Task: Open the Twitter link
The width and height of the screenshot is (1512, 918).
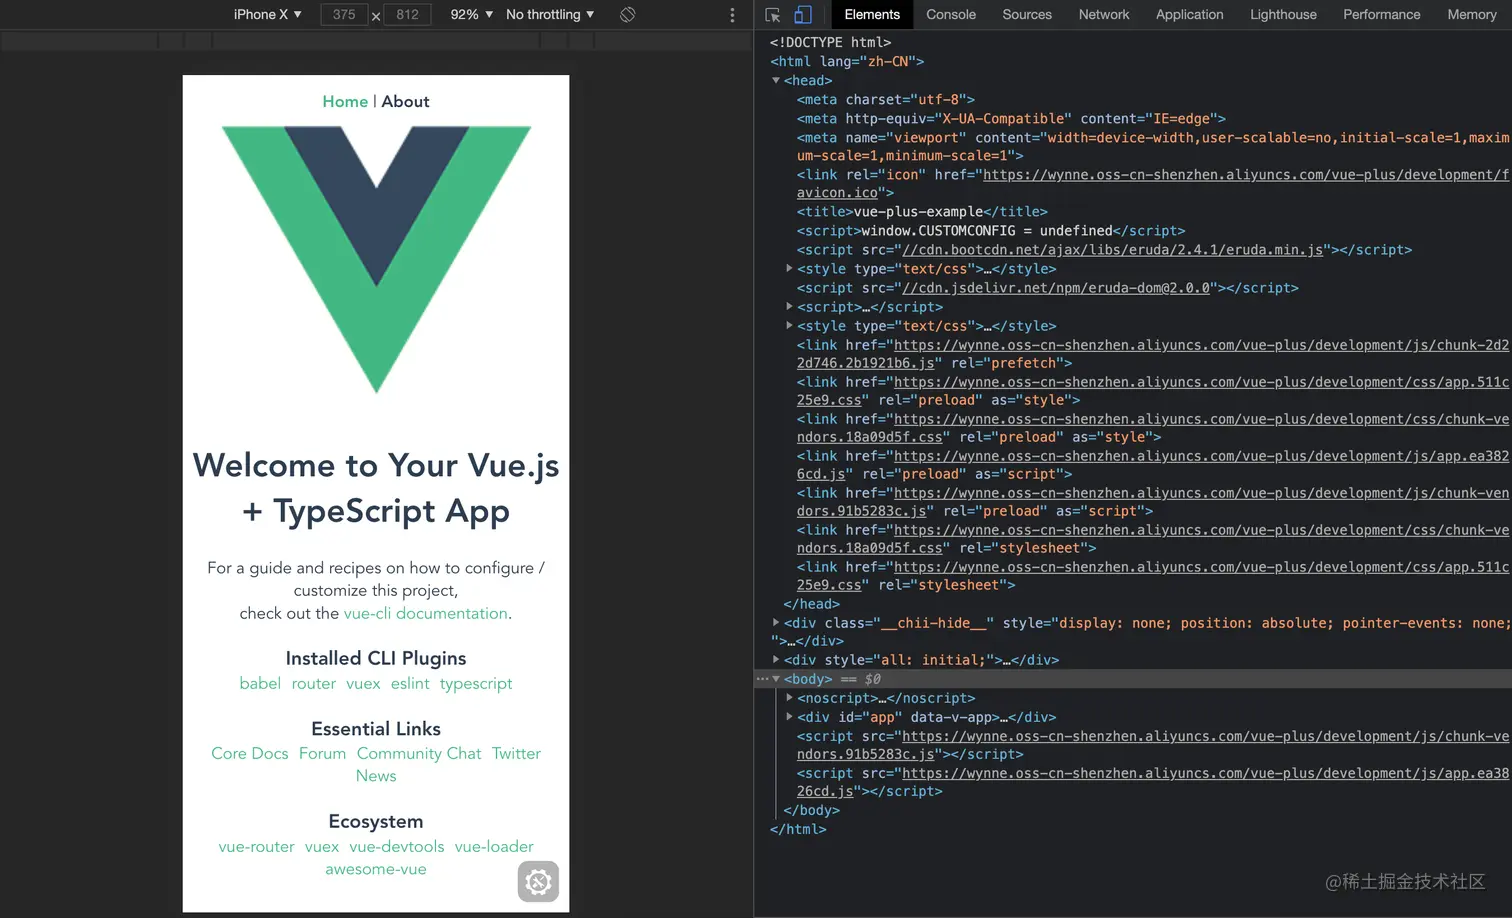Action: pyautogui.click(x=516, y=753)
